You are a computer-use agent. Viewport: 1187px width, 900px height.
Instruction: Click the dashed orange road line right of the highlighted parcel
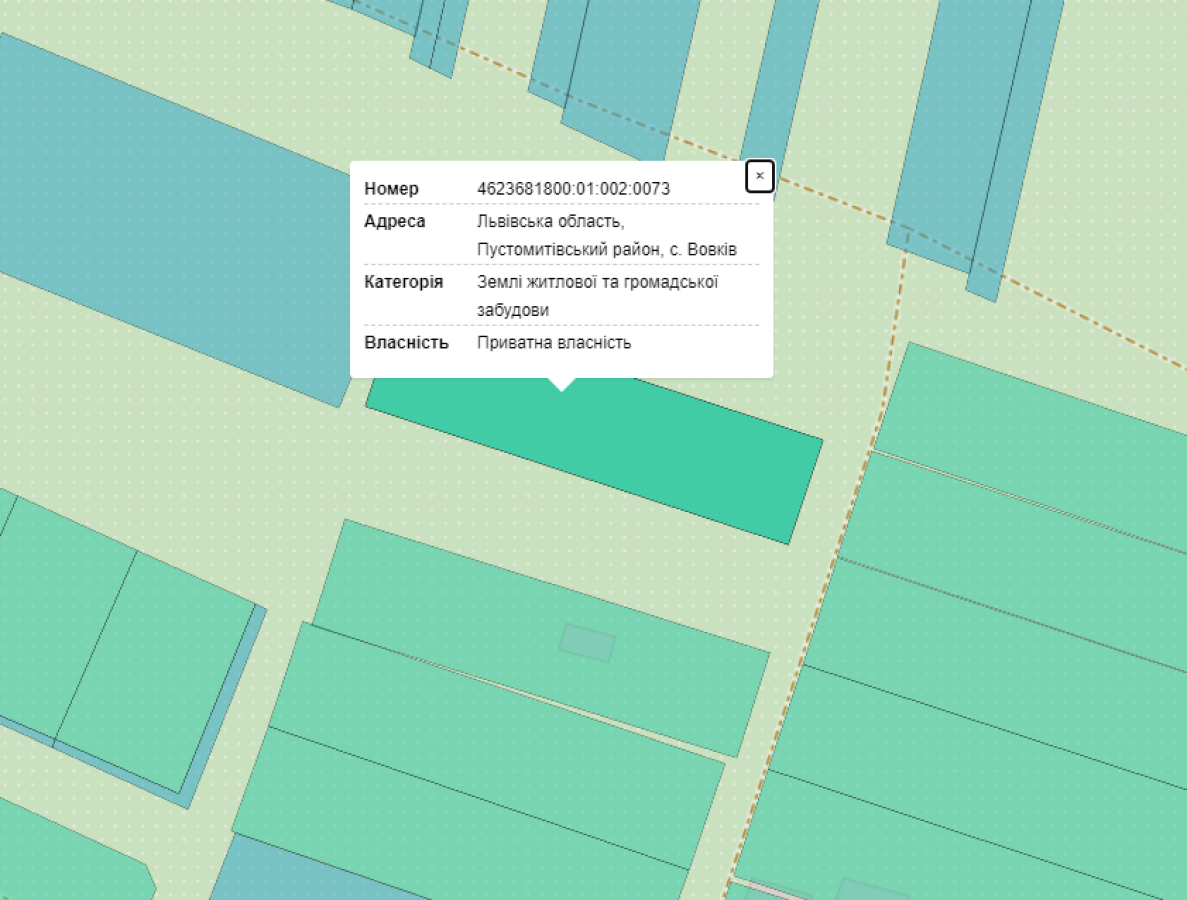[860, 470]
